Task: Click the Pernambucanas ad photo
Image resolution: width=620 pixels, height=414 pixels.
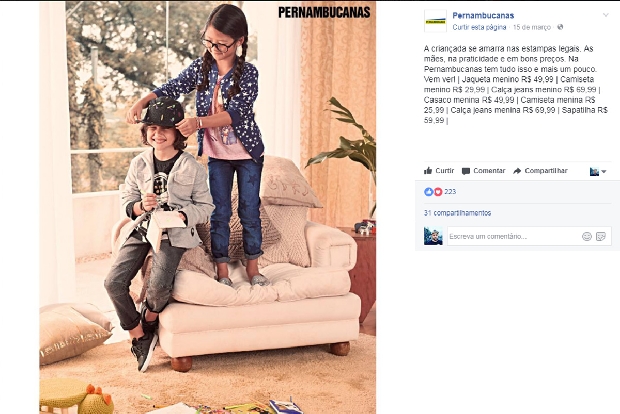Action: point(208,208)
